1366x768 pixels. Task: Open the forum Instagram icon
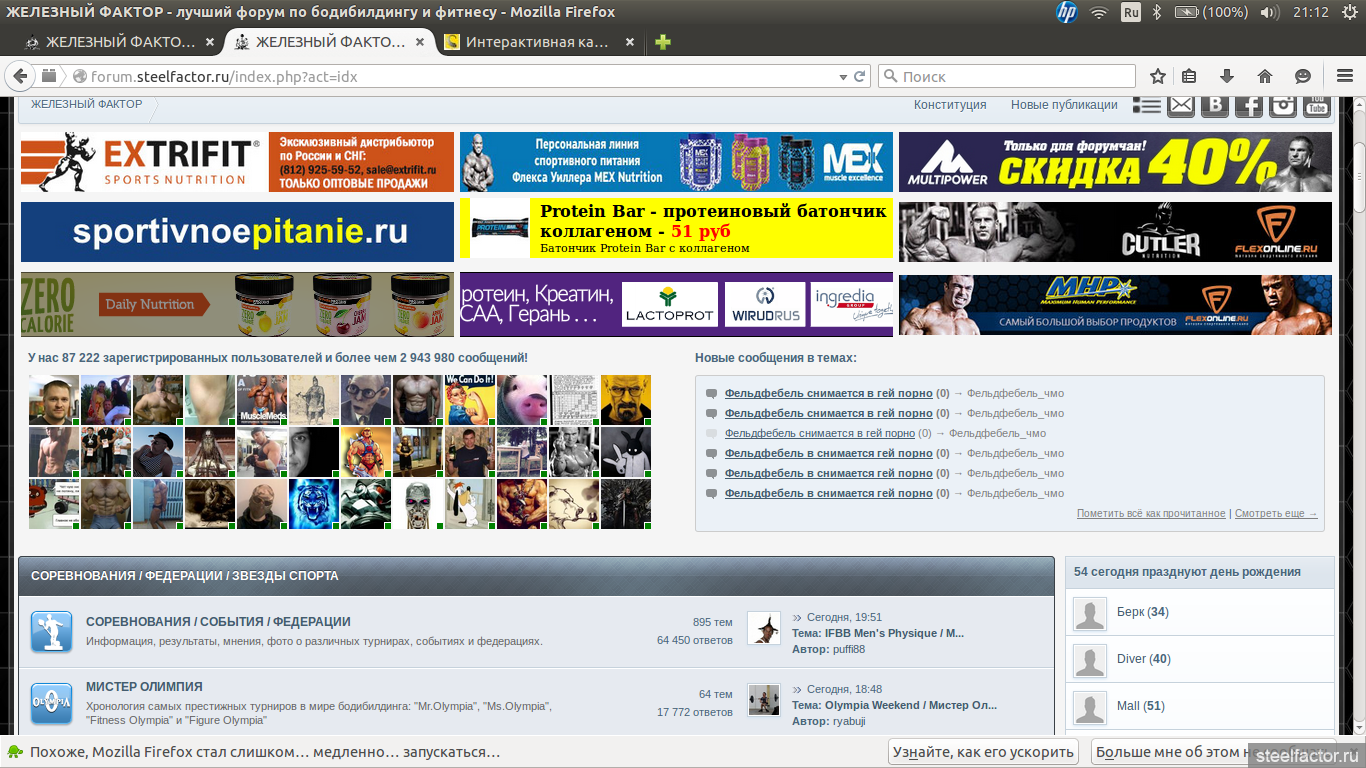point(1283,105)
